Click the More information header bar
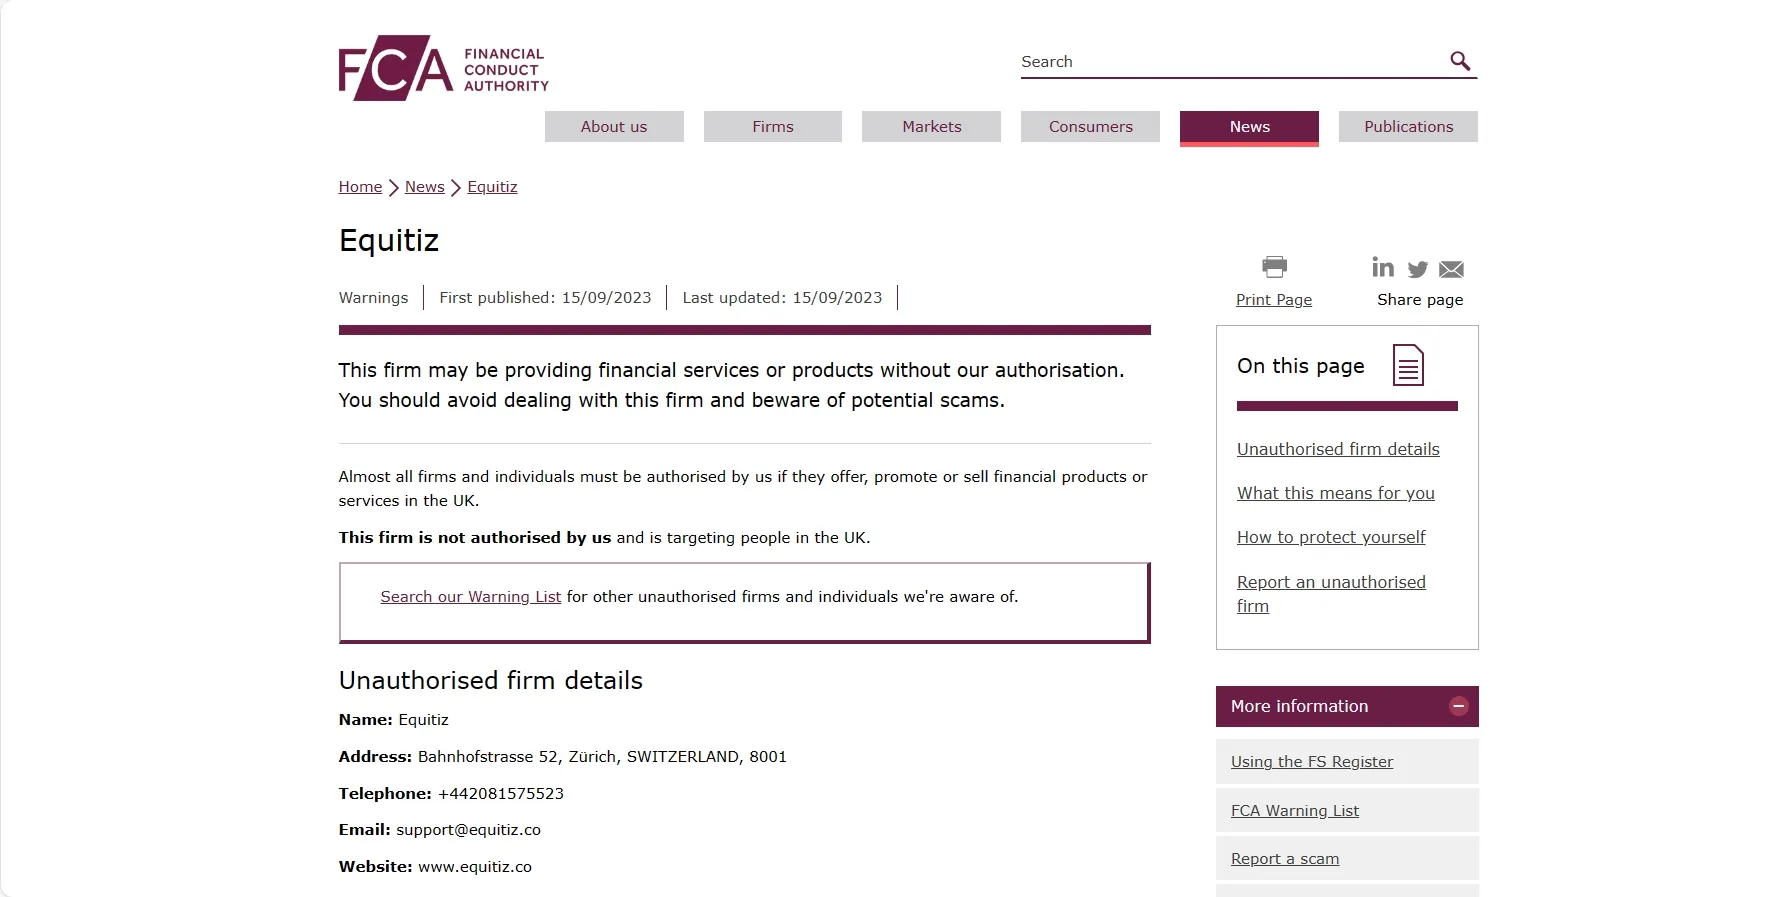Screen dimensions: 1780x897 coord(1347,706)
